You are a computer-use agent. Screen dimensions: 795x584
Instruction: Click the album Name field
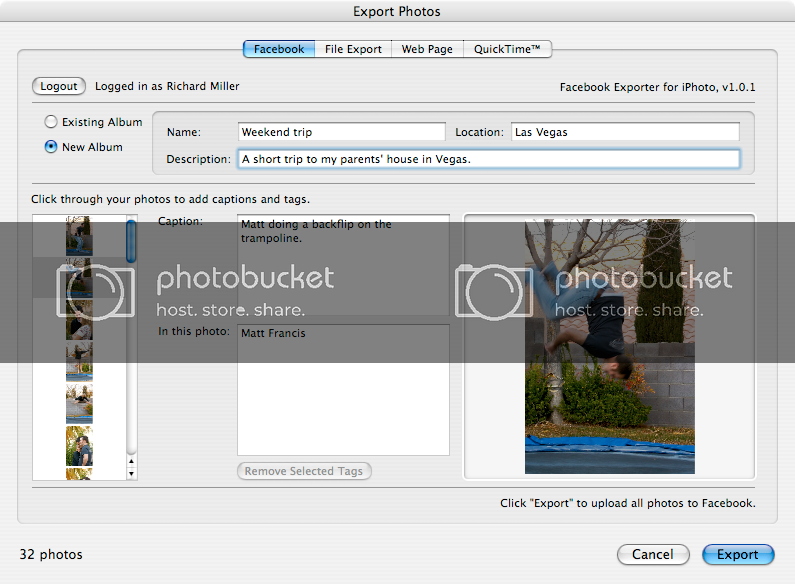[x=342, y=132]
